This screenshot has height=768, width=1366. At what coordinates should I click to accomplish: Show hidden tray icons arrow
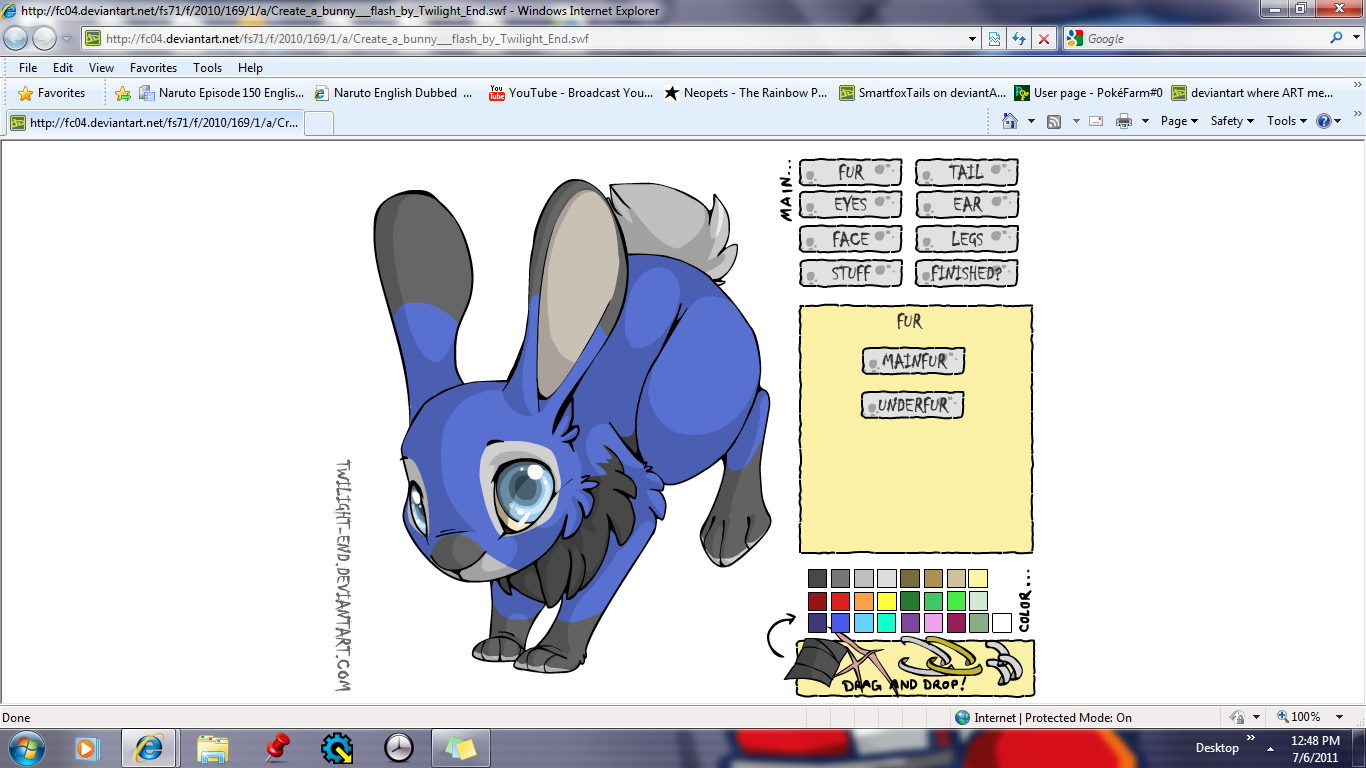point(1270,748)
